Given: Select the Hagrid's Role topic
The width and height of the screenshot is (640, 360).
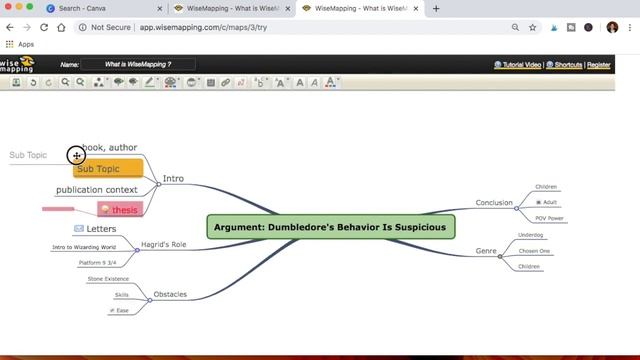Looking at the screenshot, I should 163,244.
